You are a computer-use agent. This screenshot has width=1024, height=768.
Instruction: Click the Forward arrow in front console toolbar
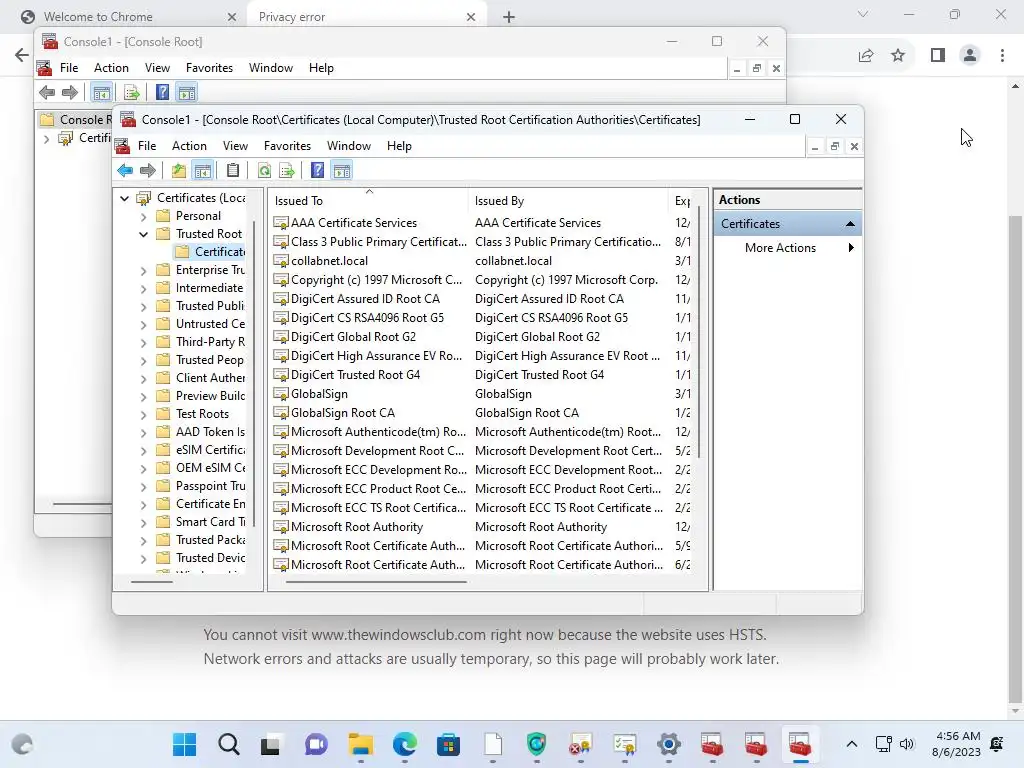coord(148,171)
